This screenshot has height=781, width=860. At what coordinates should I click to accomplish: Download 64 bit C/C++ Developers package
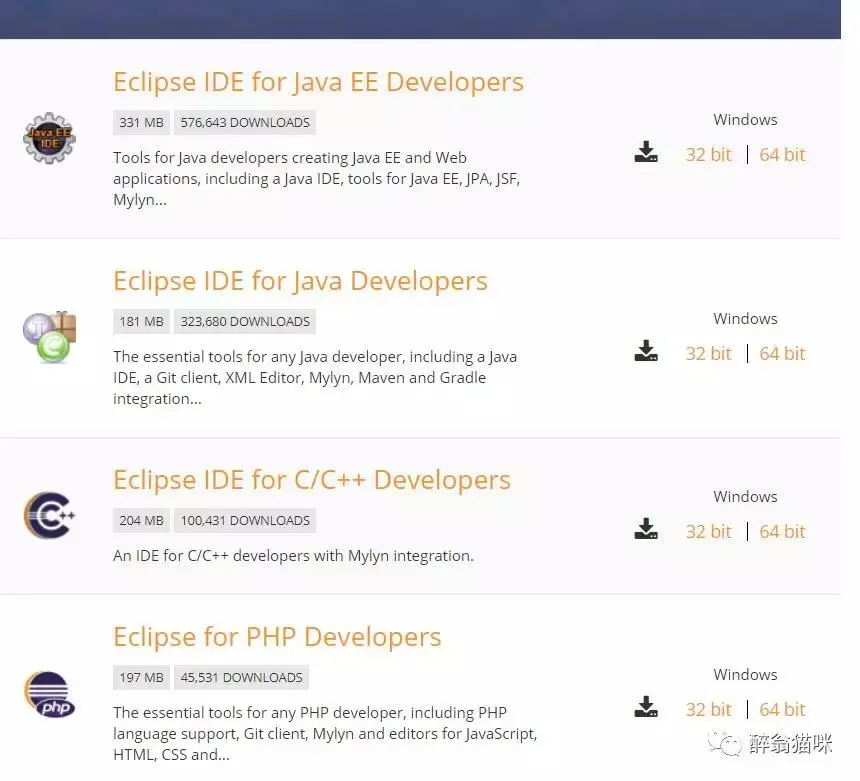(782, 531)
